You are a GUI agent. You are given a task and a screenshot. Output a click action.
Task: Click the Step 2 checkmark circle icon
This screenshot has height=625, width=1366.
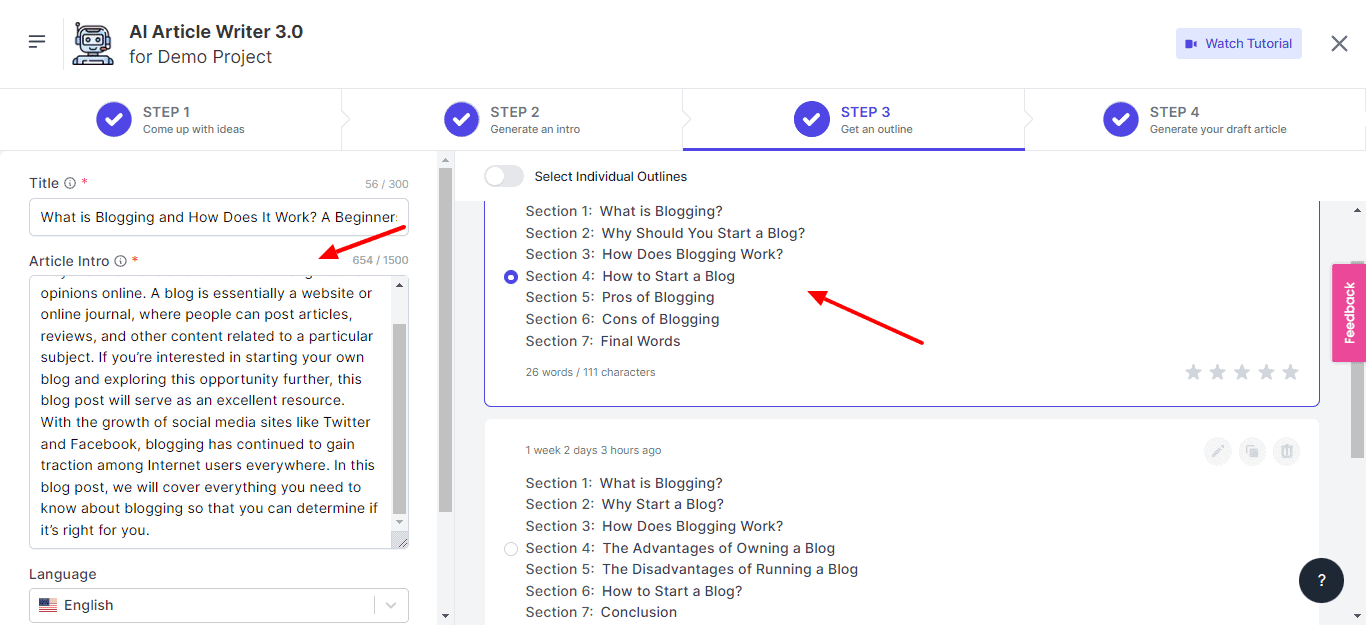coord(462,119)
